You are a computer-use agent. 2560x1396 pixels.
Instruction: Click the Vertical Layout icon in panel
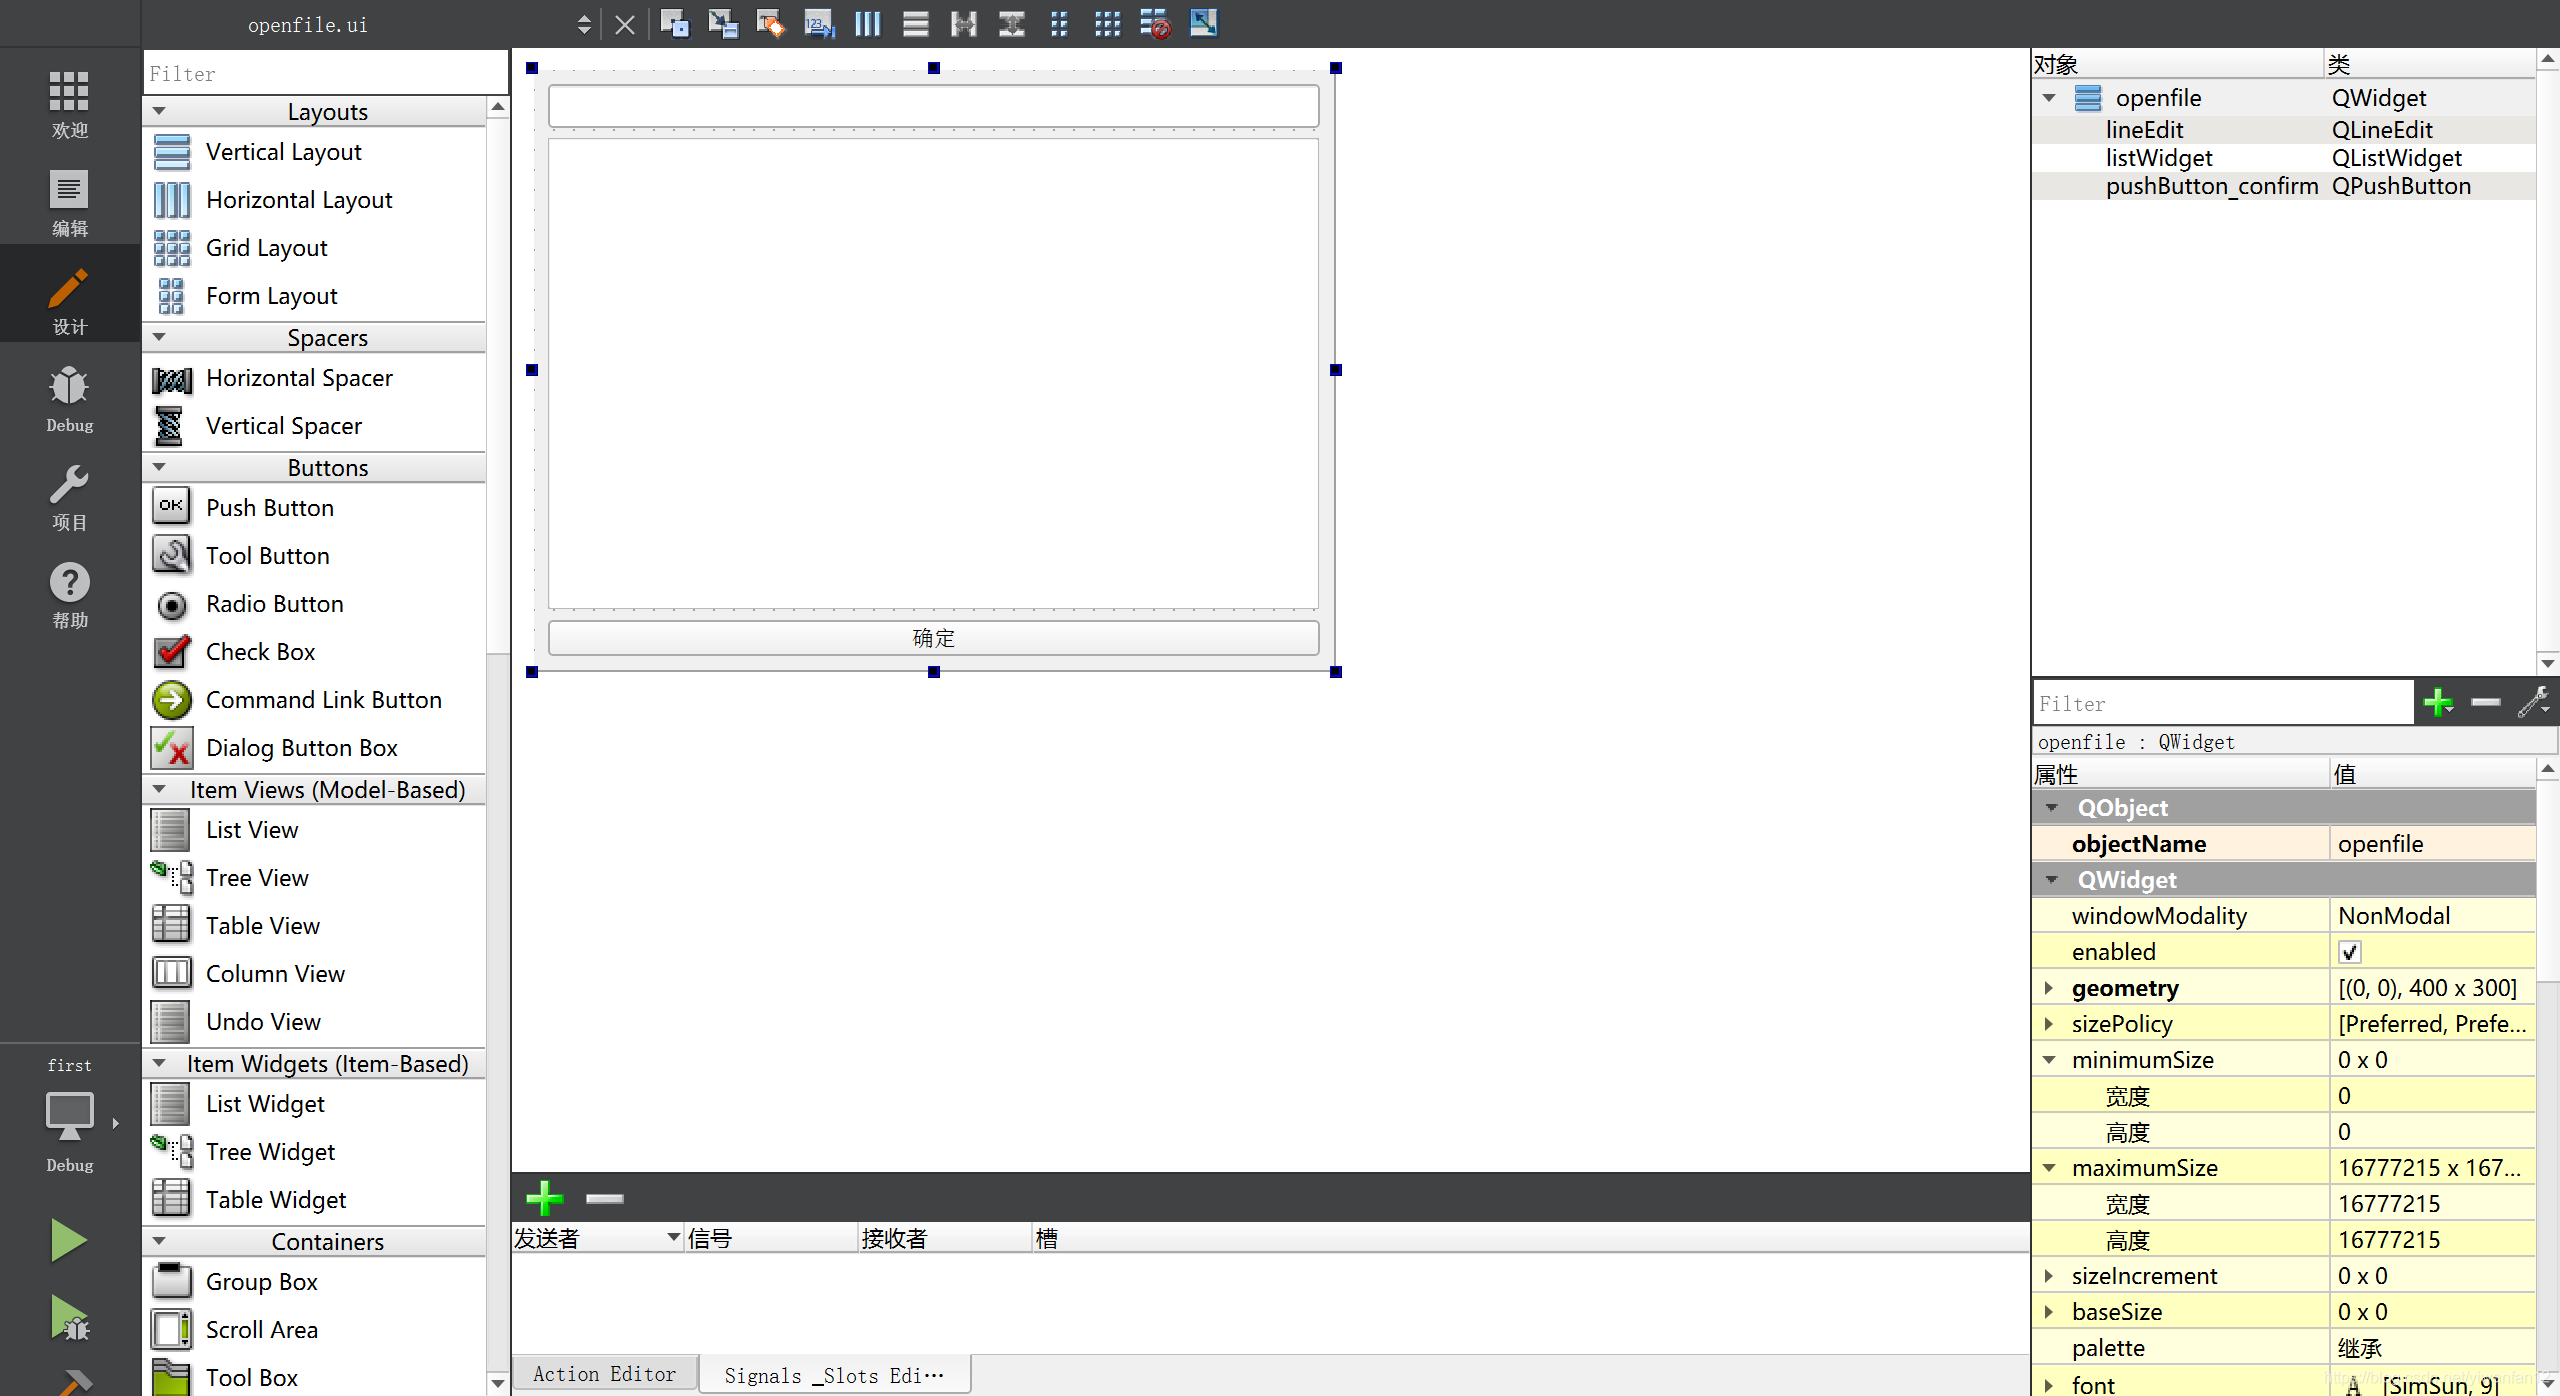point(170,151)
